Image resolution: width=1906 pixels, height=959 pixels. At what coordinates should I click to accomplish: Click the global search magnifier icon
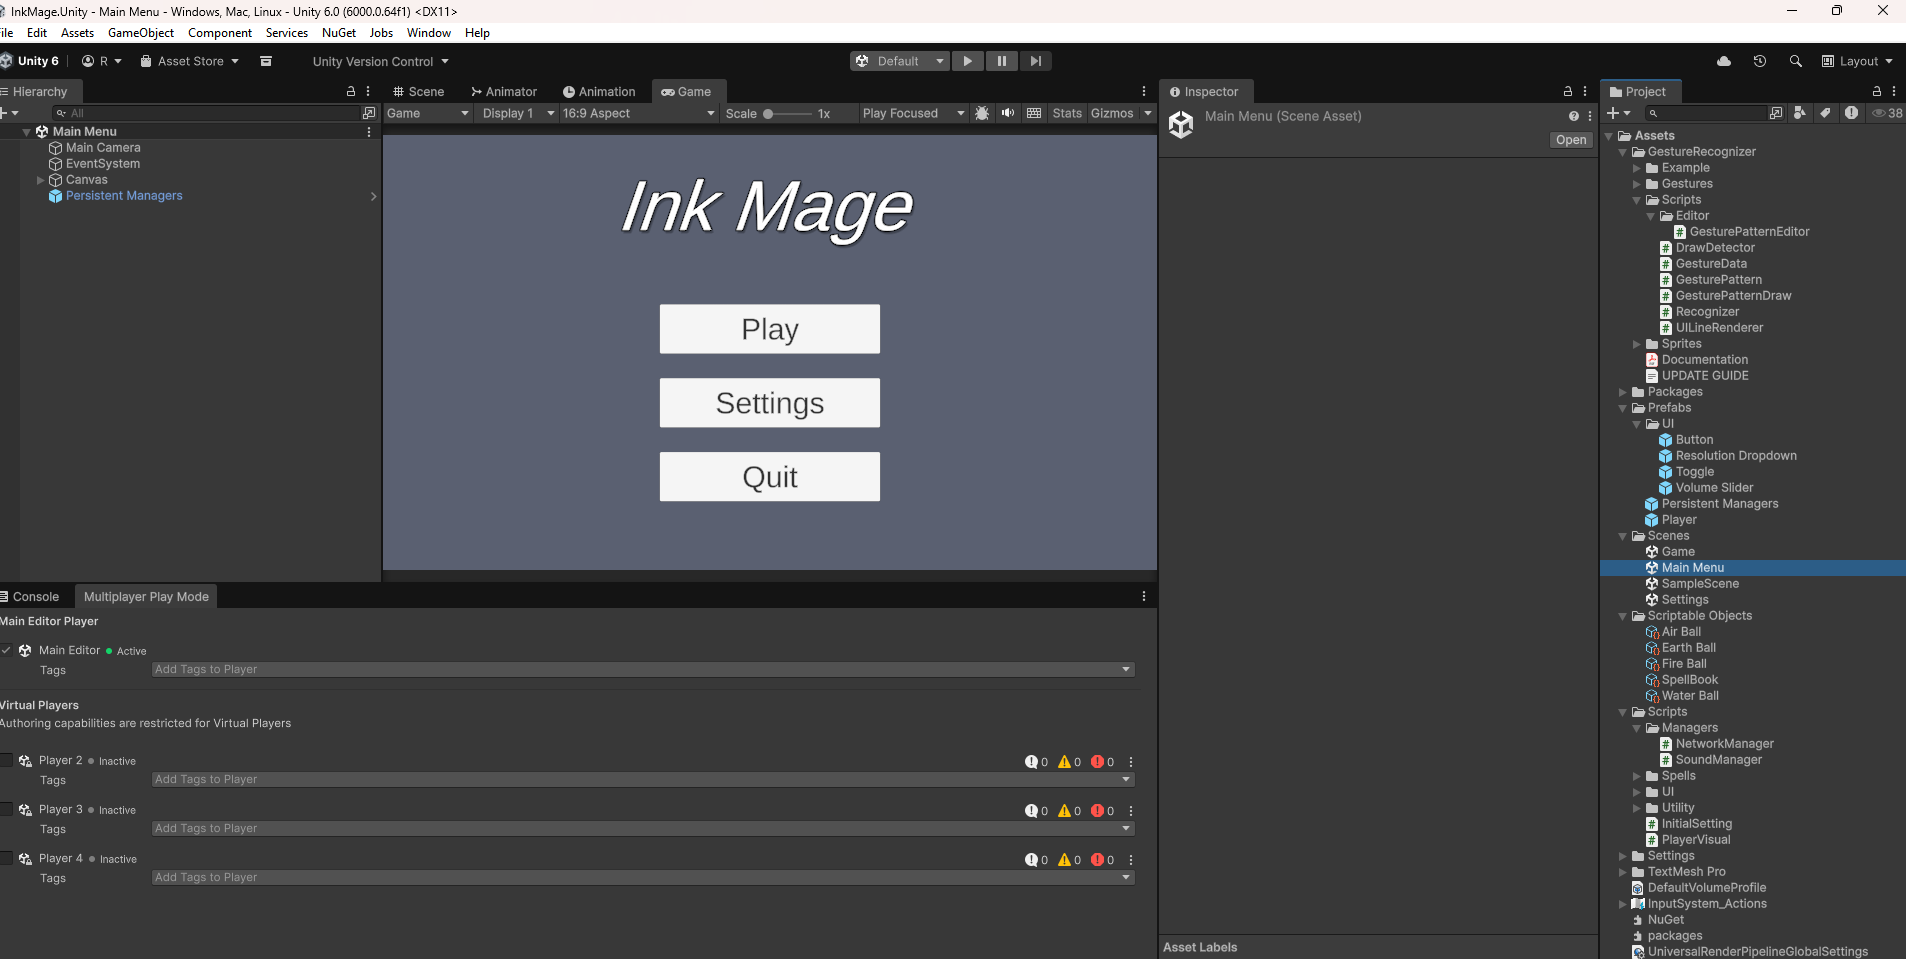pyautogui.click(x=1796, y=61)
